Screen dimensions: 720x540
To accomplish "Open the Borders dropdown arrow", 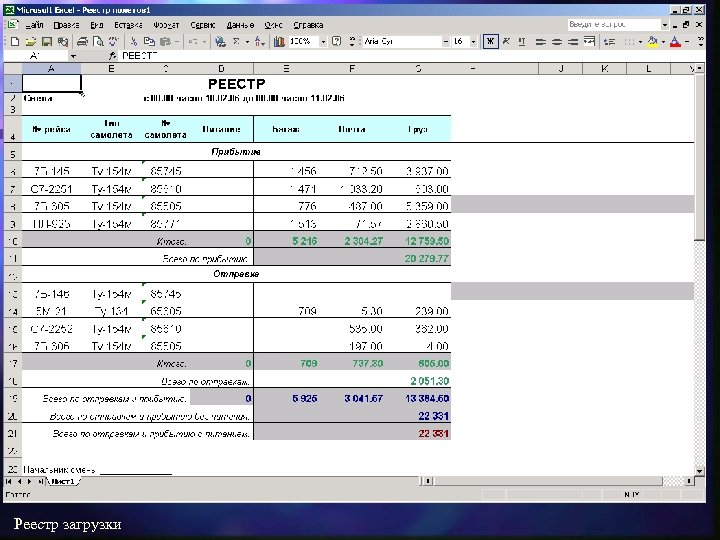I will click(640, 42).
